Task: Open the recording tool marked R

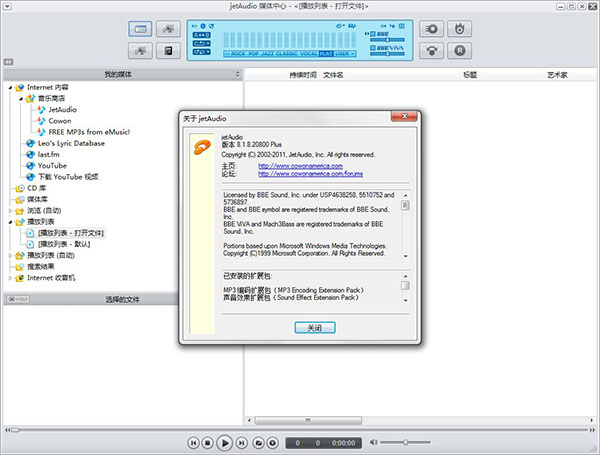Action: [460, 51]
